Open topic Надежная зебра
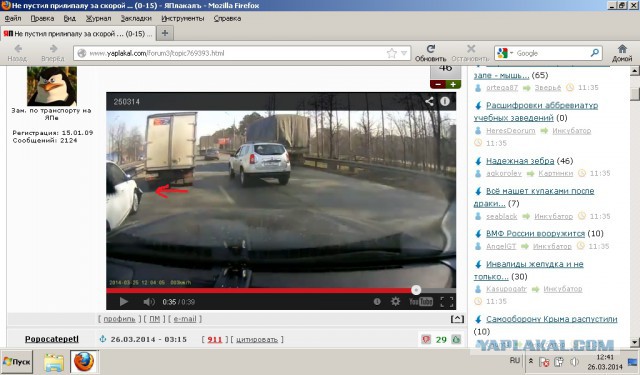Screen dimensions: 640x375 [520, 161]
